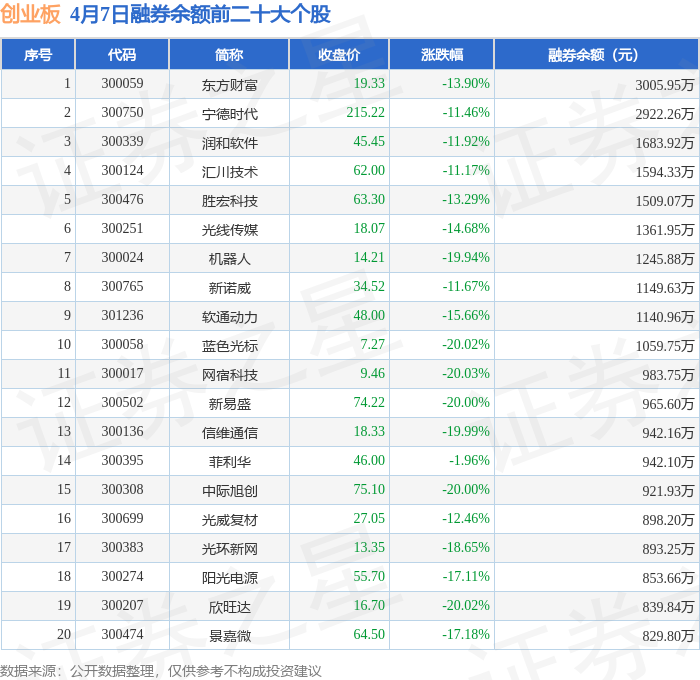Click closing price 34.52
This screenshot has height=680, width=700.
point(369,287)
